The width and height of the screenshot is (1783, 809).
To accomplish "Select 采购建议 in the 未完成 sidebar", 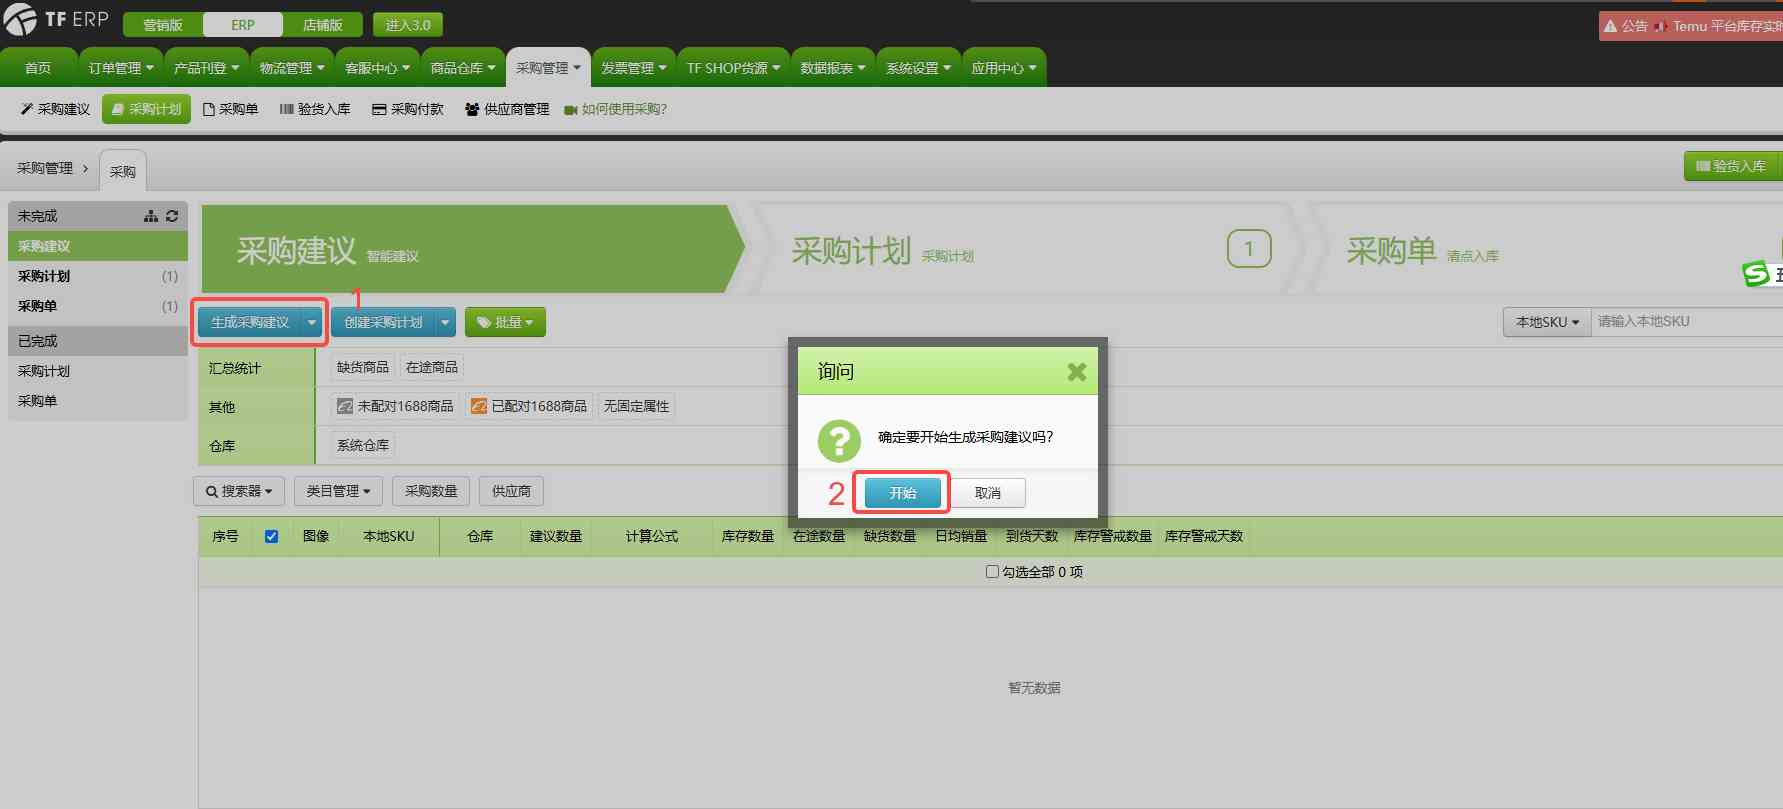I will point(98,246).
